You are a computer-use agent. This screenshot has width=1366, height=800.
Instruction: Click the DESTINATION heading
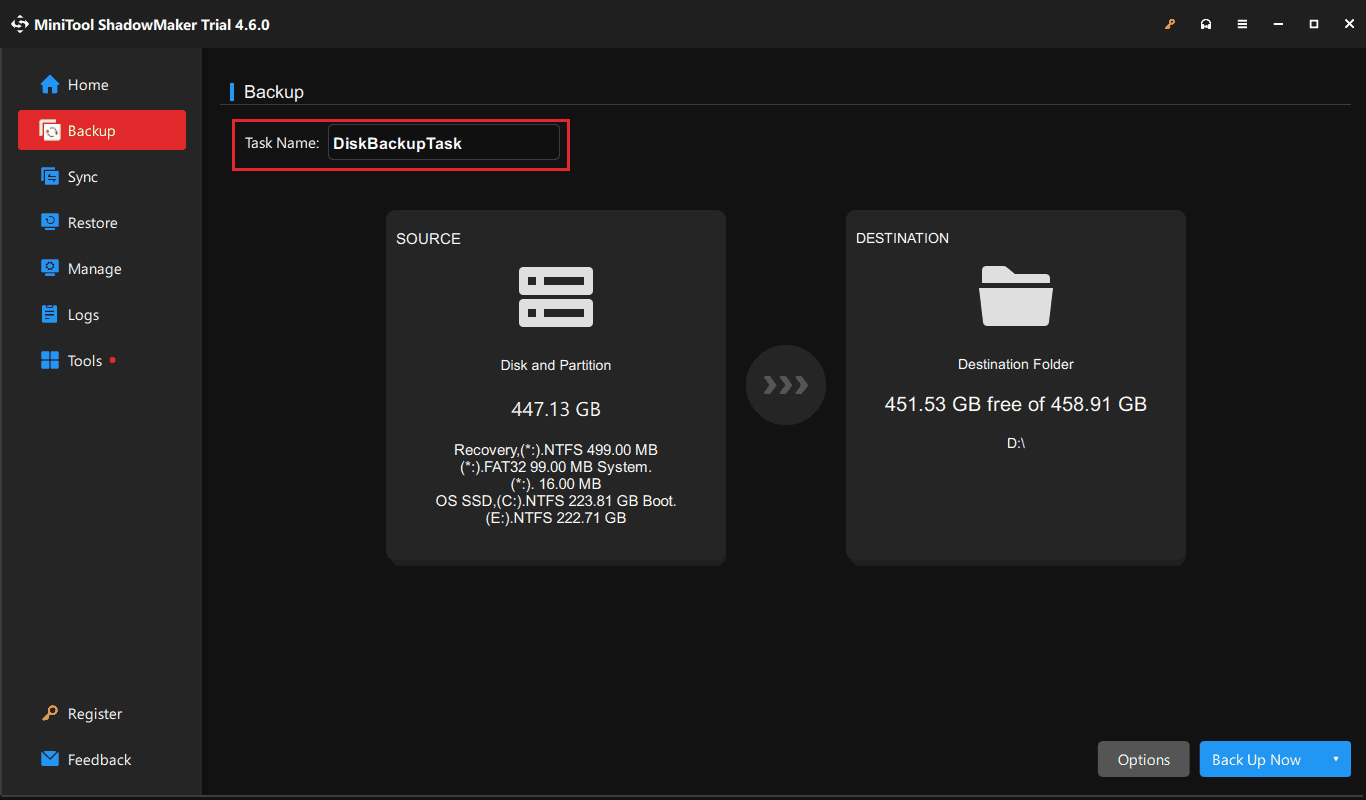click(x=902, y=238)
